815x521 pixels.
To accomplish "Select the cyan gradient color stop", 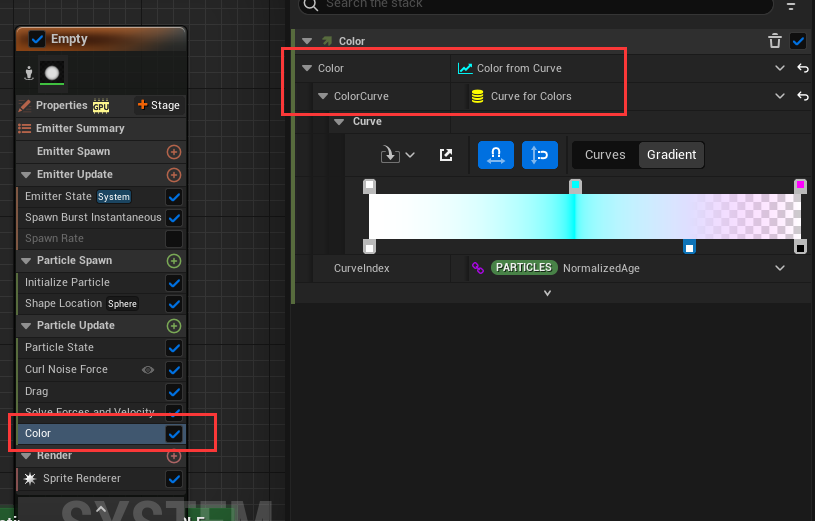I will tap(575, 186).
